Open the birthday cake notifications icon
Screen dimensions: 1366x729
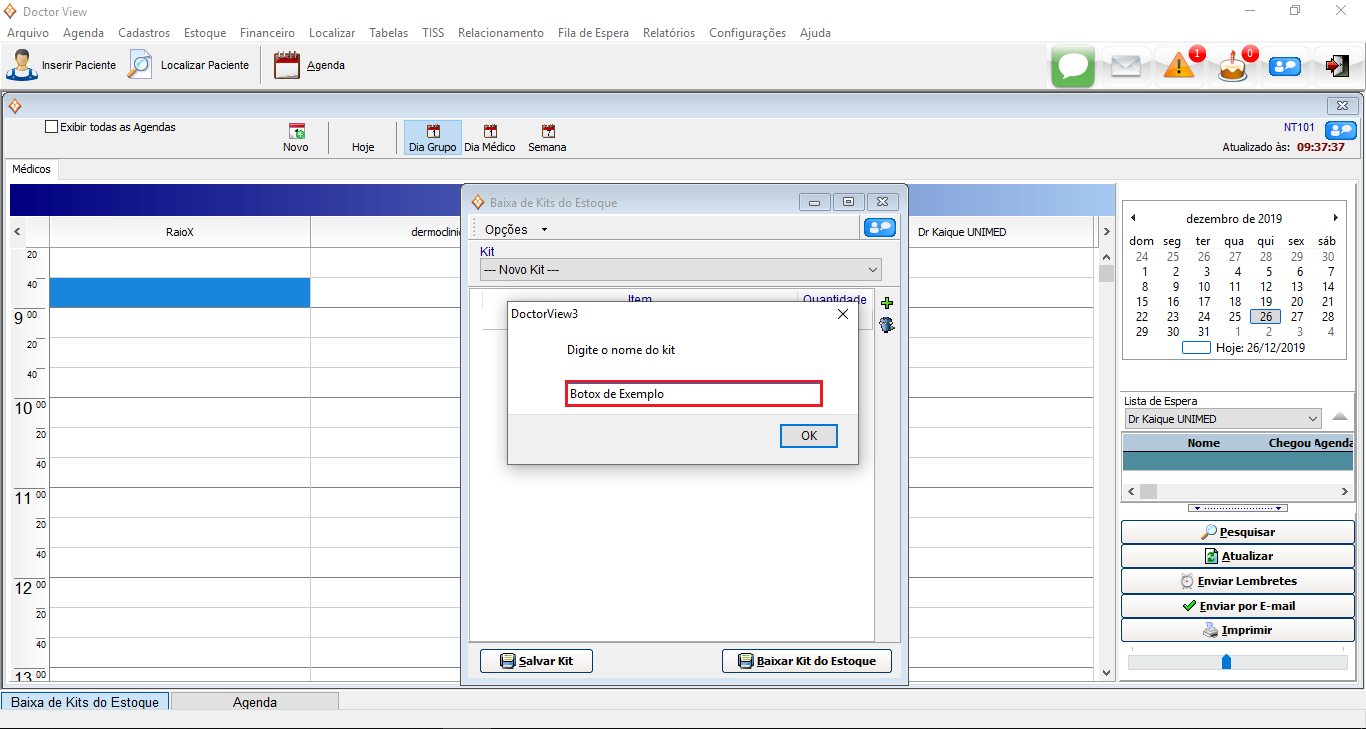tap(1232, 67)
